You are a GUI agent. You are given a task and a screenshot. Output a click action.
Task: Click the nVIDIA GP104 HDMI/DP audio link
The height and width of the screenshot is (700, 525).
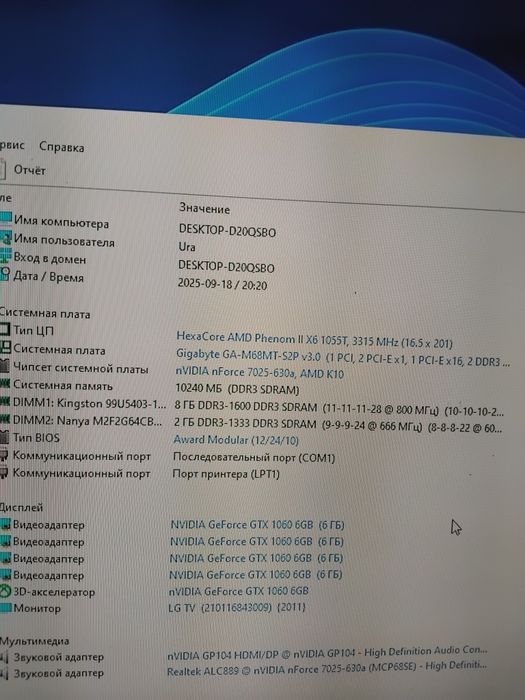coord(327,654)
